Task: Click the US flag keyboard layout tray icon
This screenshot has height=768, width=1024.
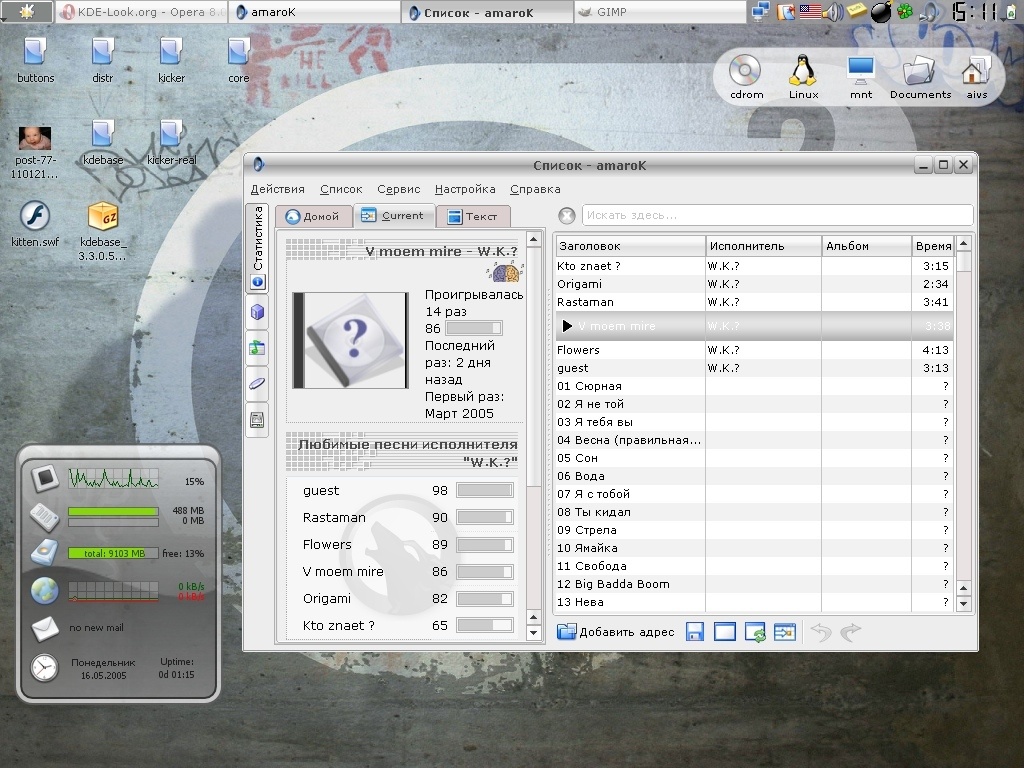Action: pos(810,12)
